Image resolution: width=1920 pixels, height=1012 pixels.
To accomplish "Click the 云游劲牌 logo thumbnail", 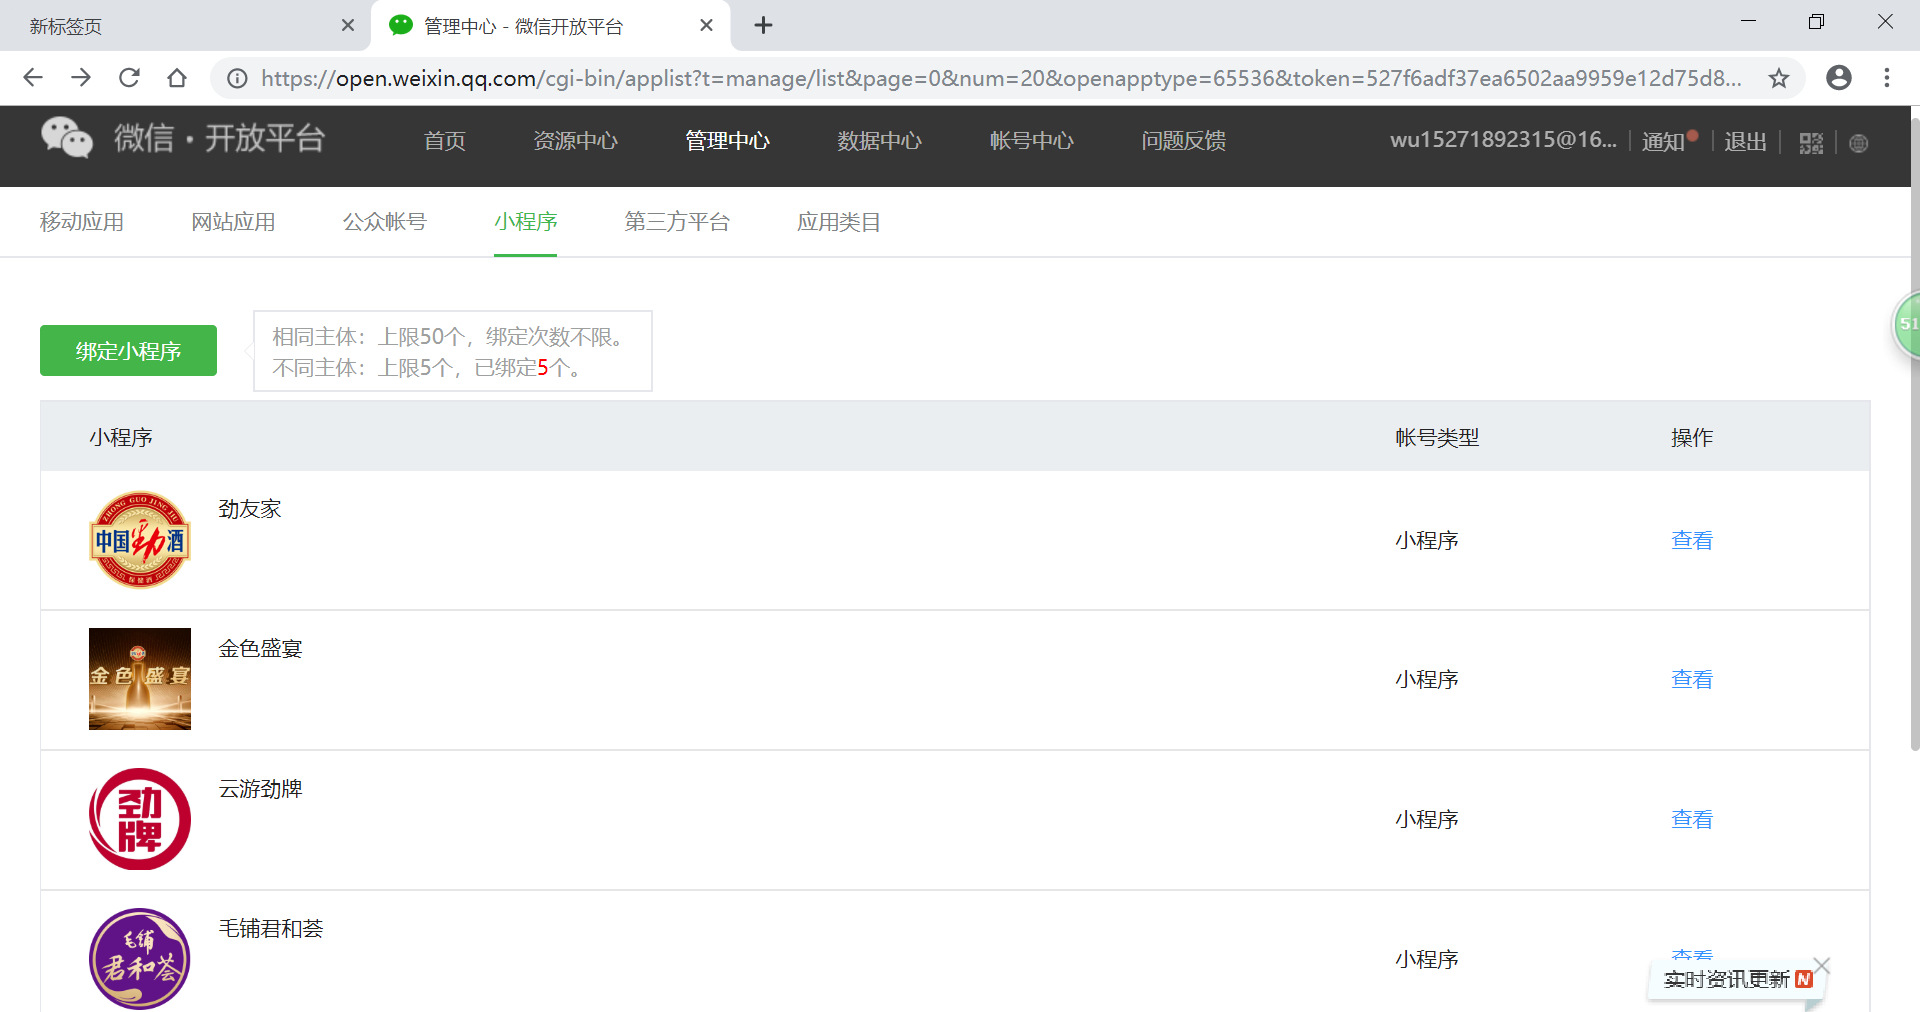I will pyautogui.click(x=140, y=819).
